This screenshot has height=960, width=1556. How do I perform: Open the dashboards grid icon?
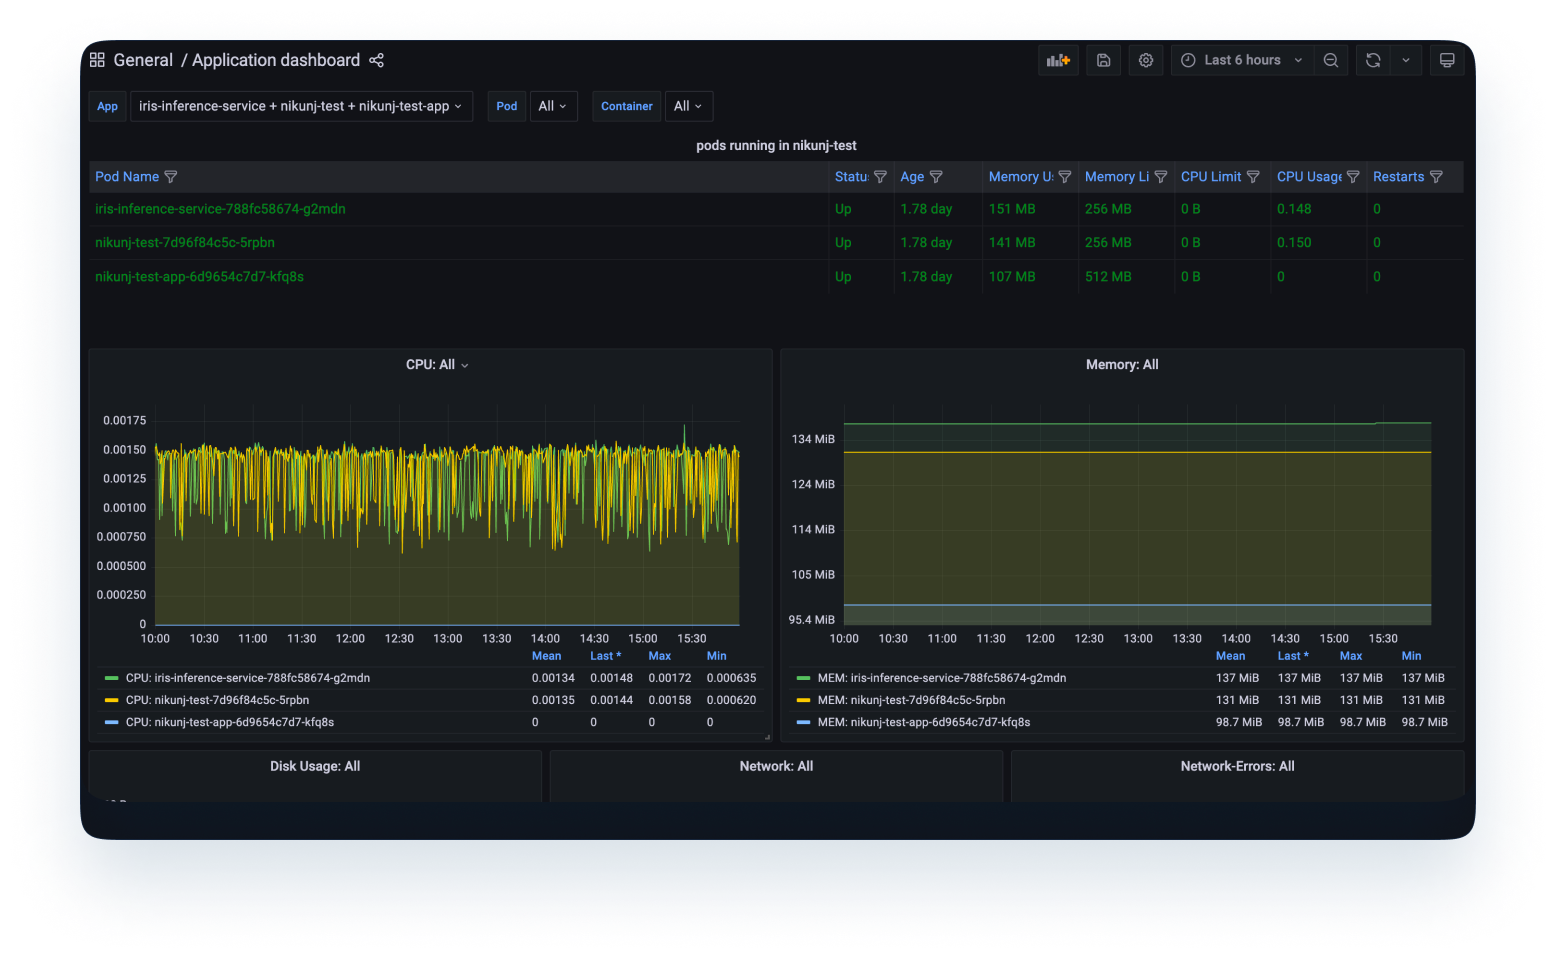[97, 60]
